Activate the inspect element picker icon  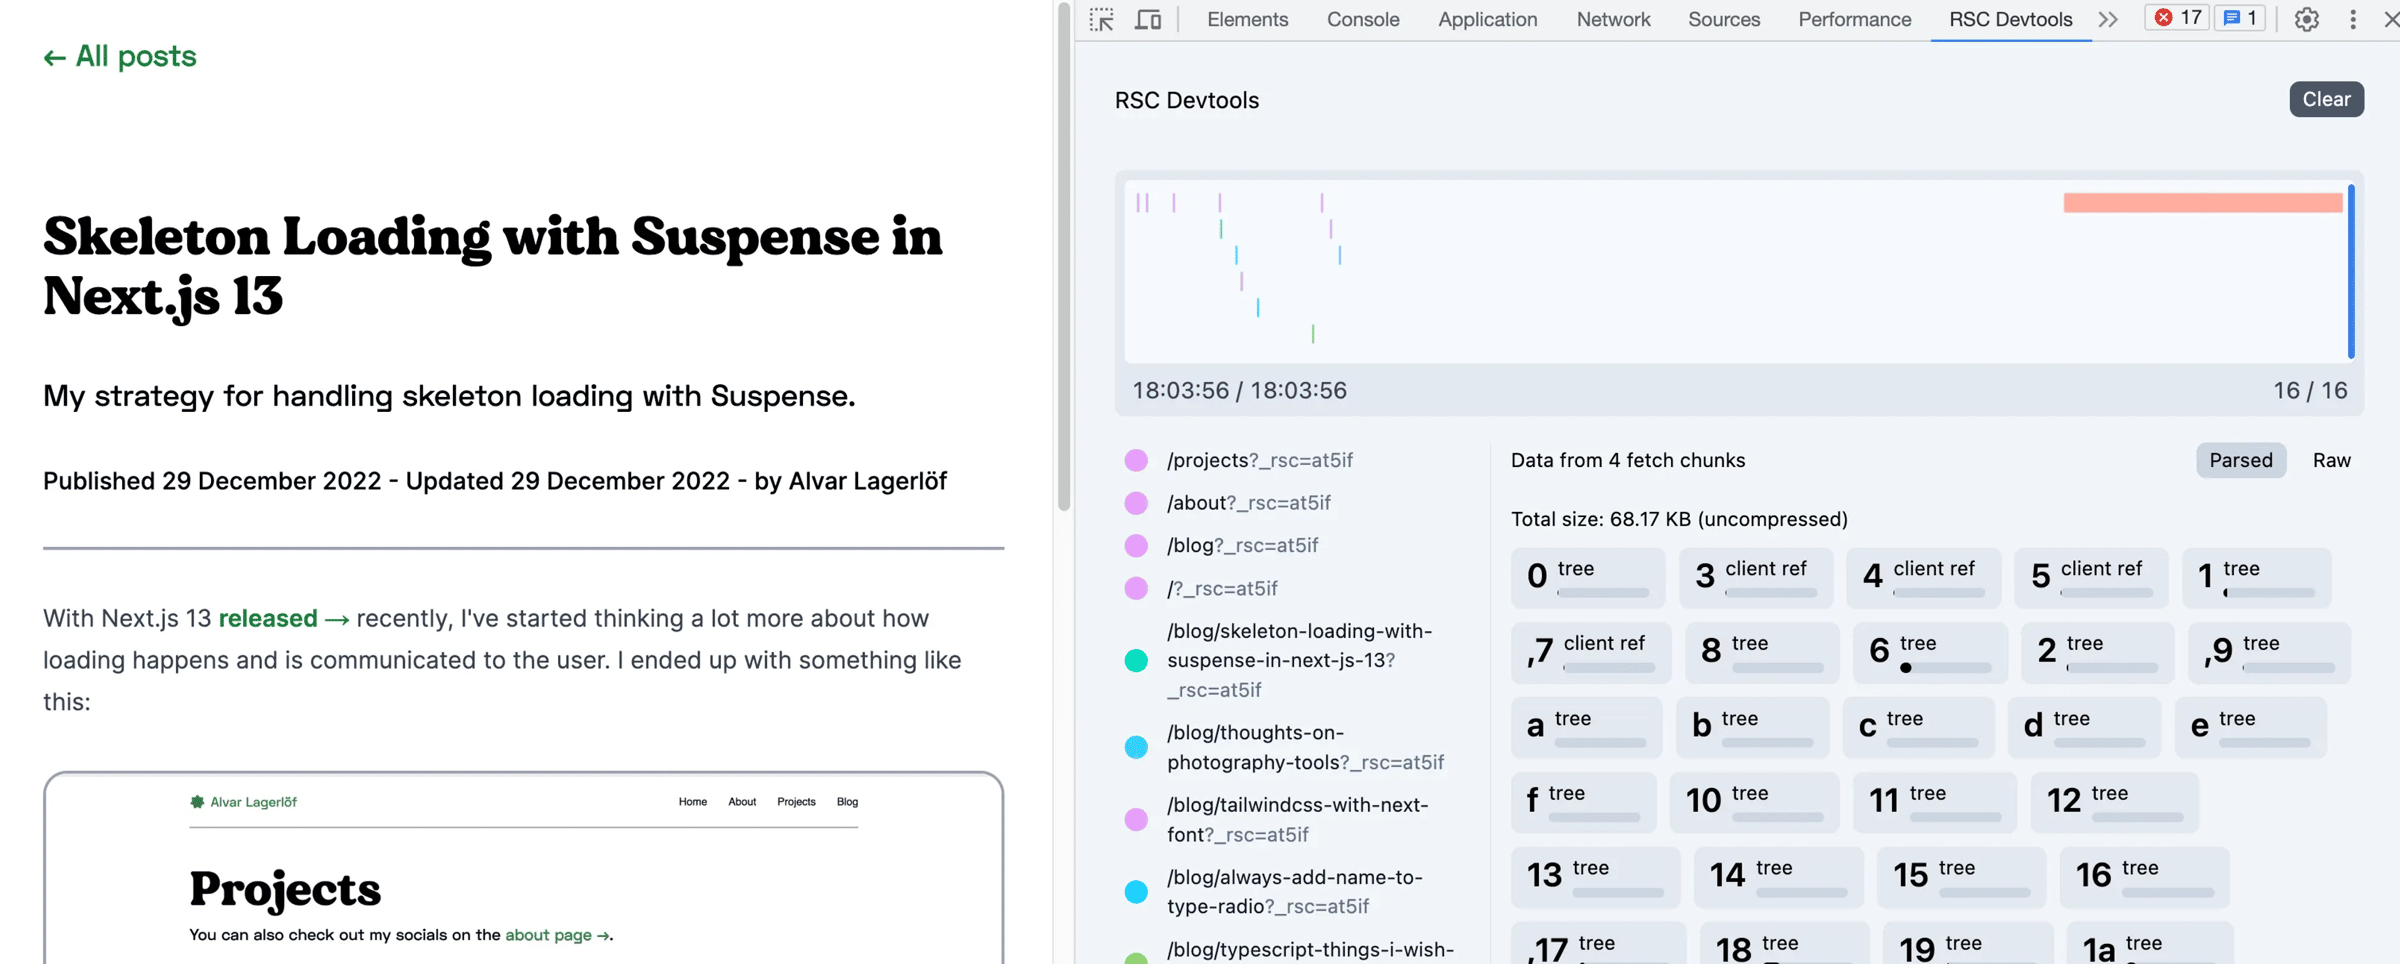[x=1102, y=19]
